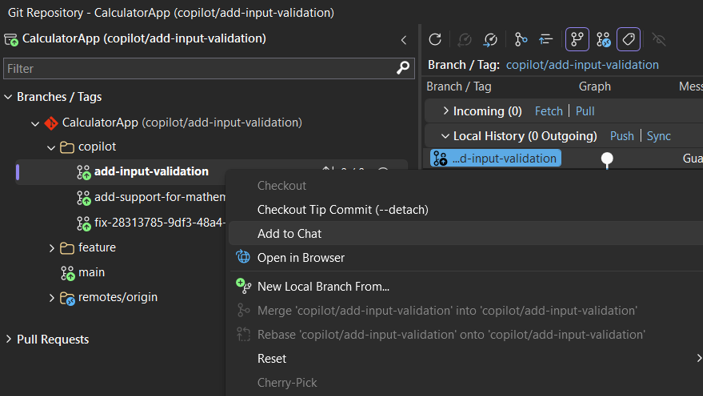This screenshot has height=396, width=703.
Task: Click the search magnifier in Filter box
Action: (x=403, y=68)
